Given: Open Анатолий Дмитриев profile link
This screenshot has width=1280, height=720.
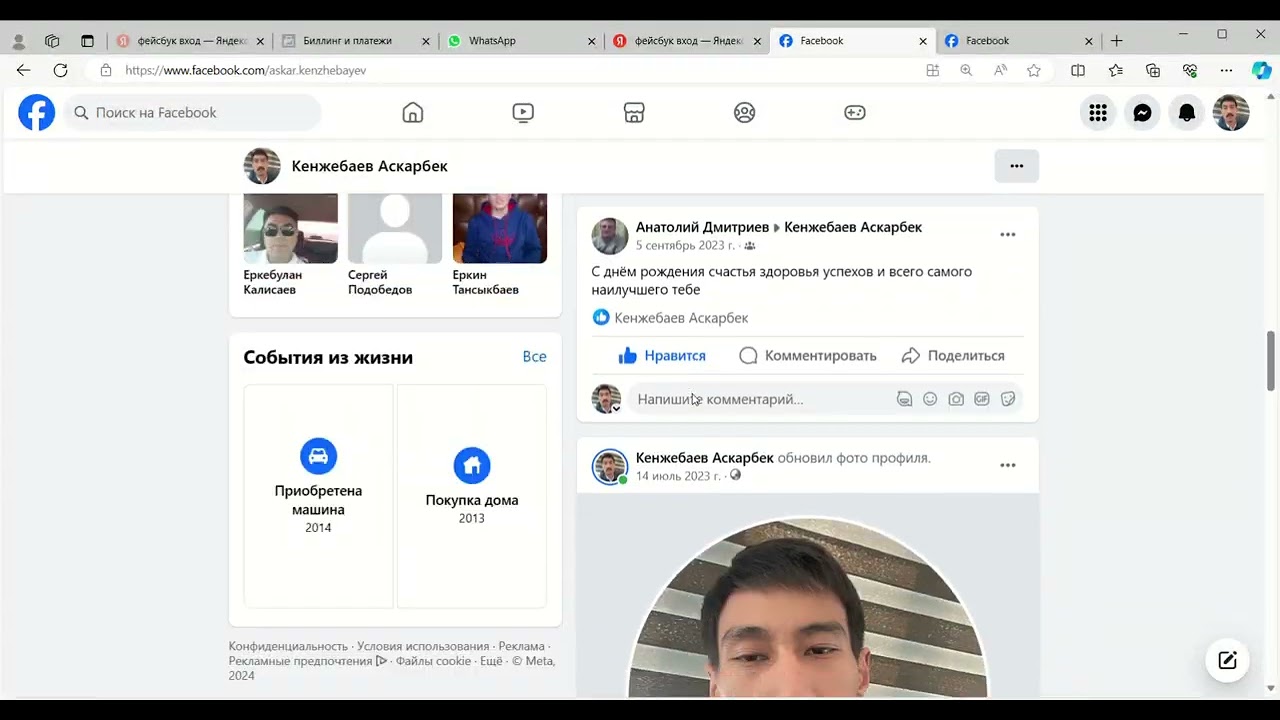Looking at the screenshot, I should (x=702, y=227).
